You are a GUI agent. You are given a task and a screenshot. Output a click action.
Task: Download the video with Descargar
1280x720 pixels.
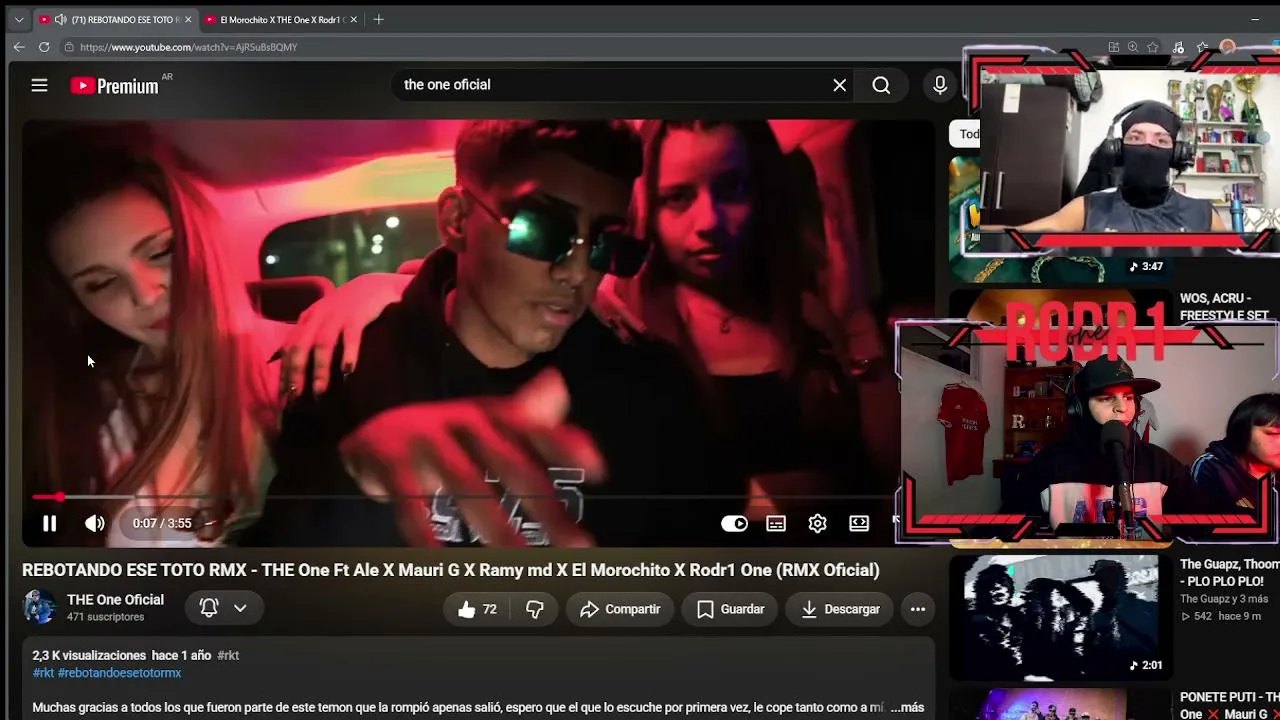point(840,609)
